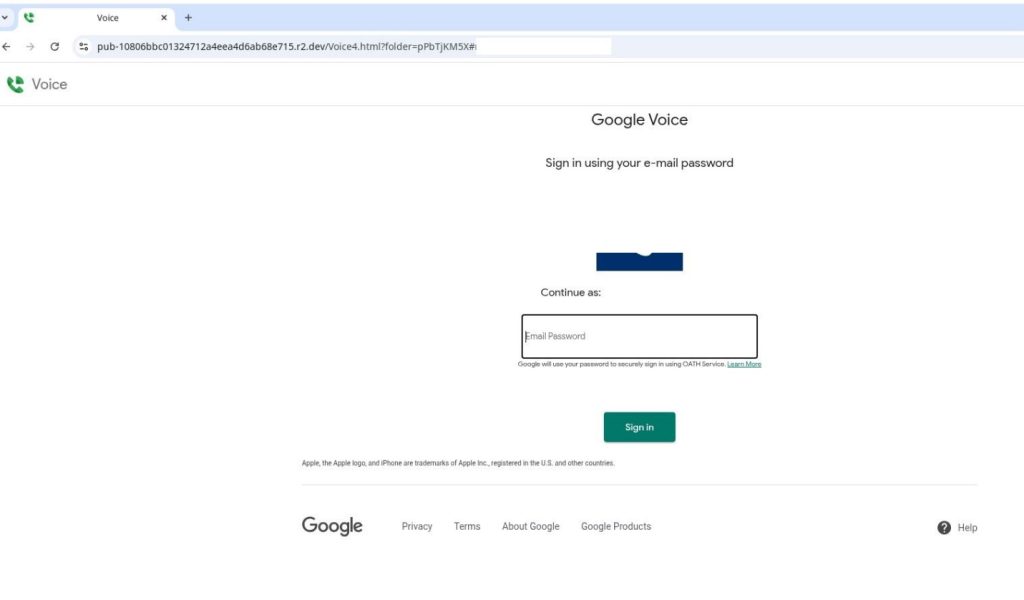This screenshot has width=1024, height=600.
Task: Select the Voice browser tab
Action: [110, 17]
